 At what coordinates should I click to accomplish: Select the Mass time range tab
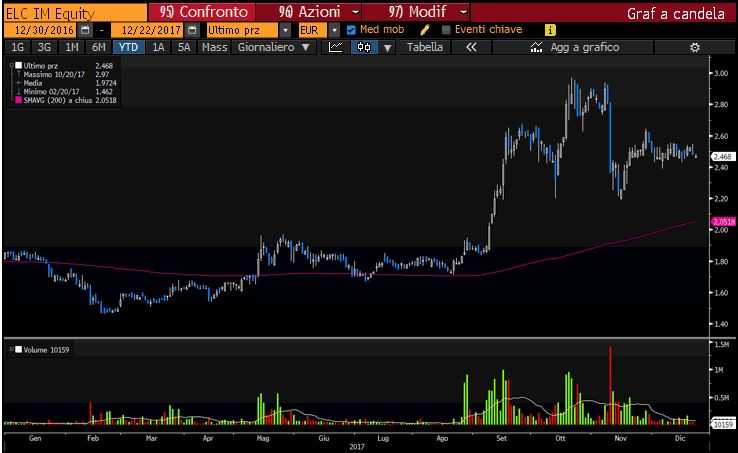214,47
